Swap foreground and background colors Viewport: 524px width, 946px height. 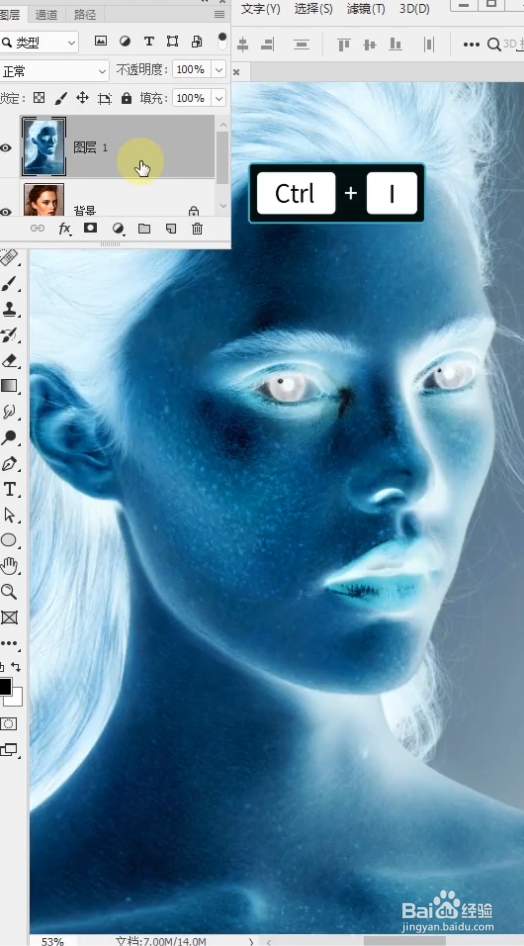pyautogui.click(x=16, y=666)
